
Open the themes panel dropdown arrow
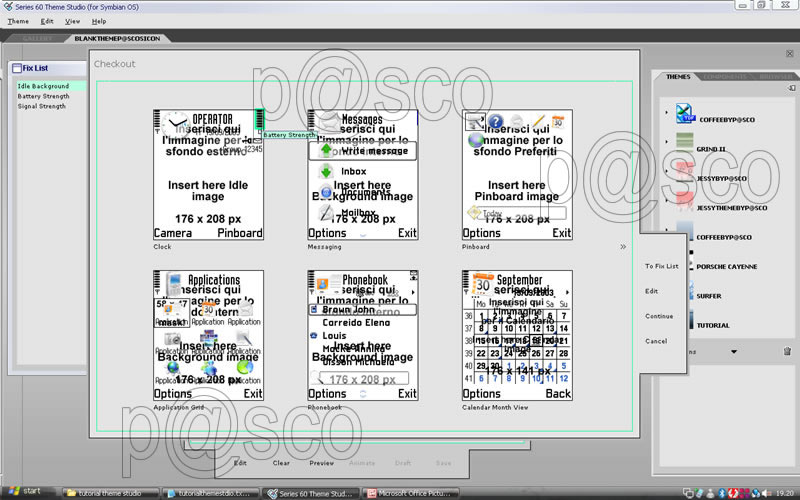click(734, 352)
